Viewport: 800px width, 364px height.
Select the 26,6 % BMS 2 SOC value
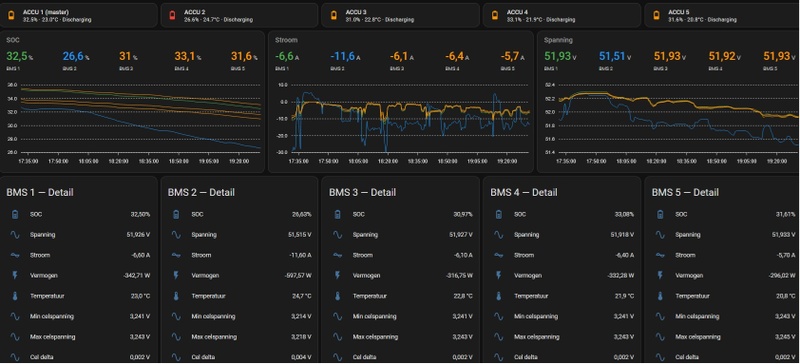pyautogui.click(x=76, y=56)
